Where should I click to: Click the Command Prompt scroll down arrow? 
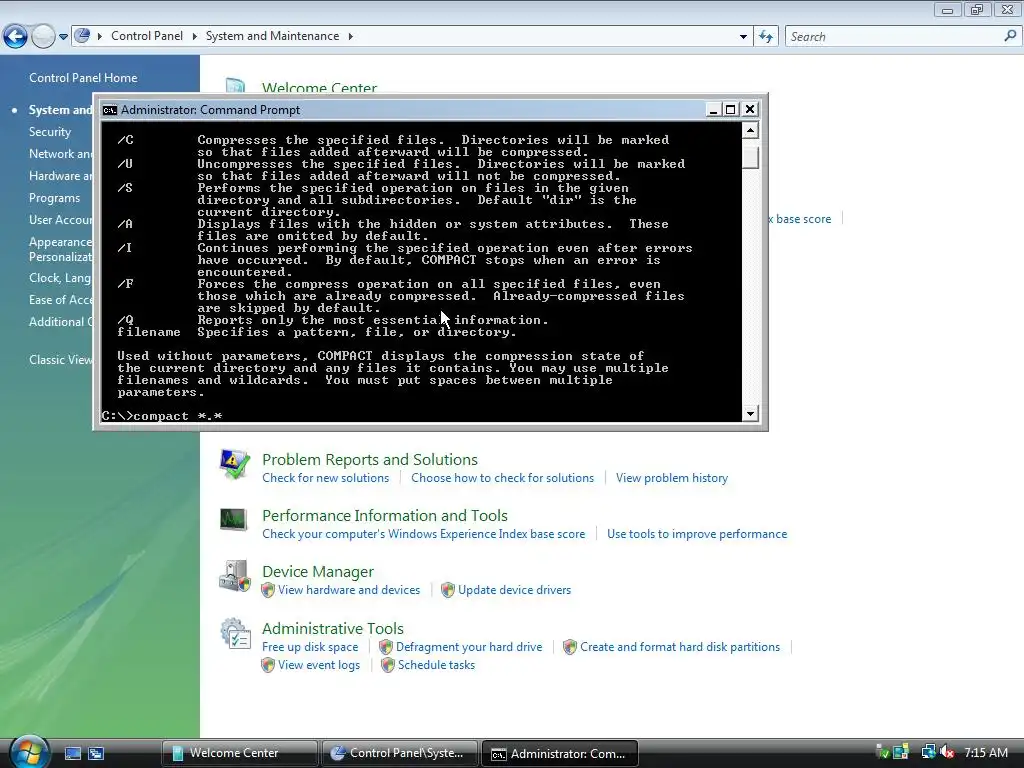(750, 413)
